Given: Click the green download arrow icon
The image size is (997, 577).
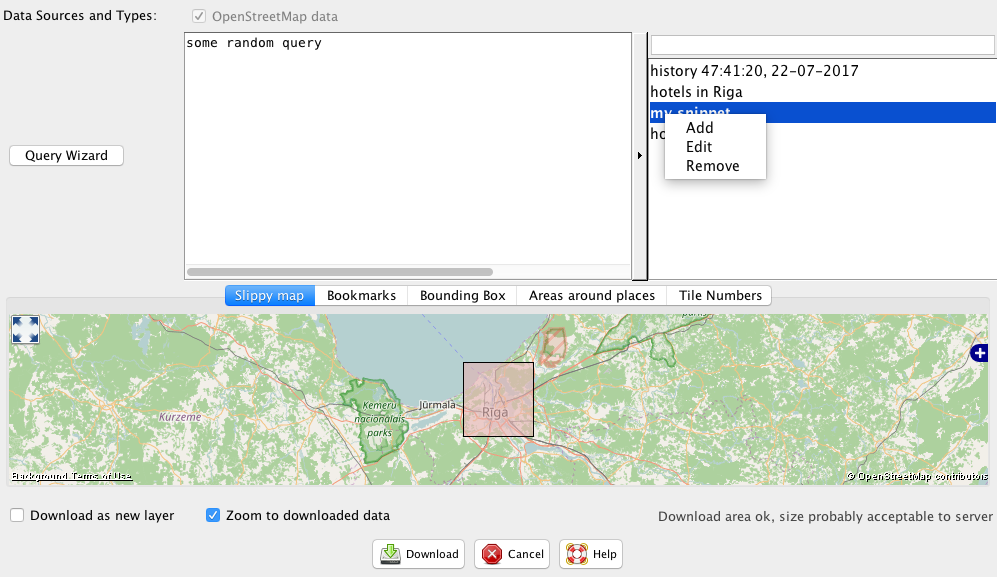Looking at the screenshot, I should (x=391, y=554).
